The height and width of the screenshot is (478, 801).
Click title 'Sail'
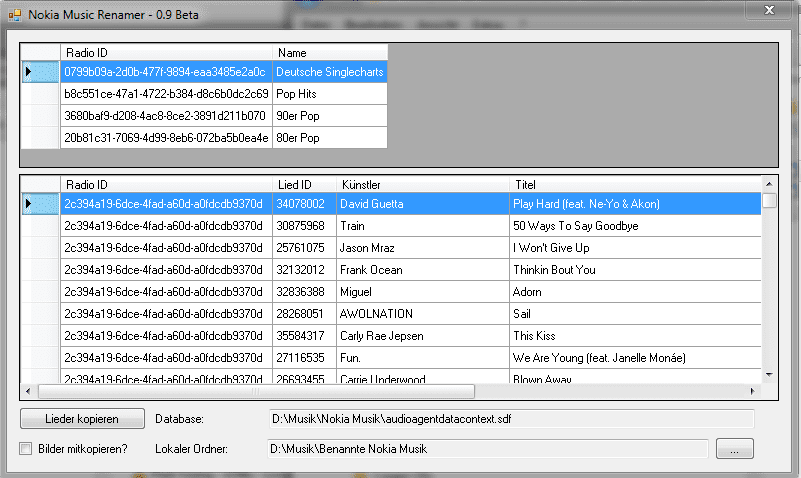pyautogui.click(x=635, y=314)
